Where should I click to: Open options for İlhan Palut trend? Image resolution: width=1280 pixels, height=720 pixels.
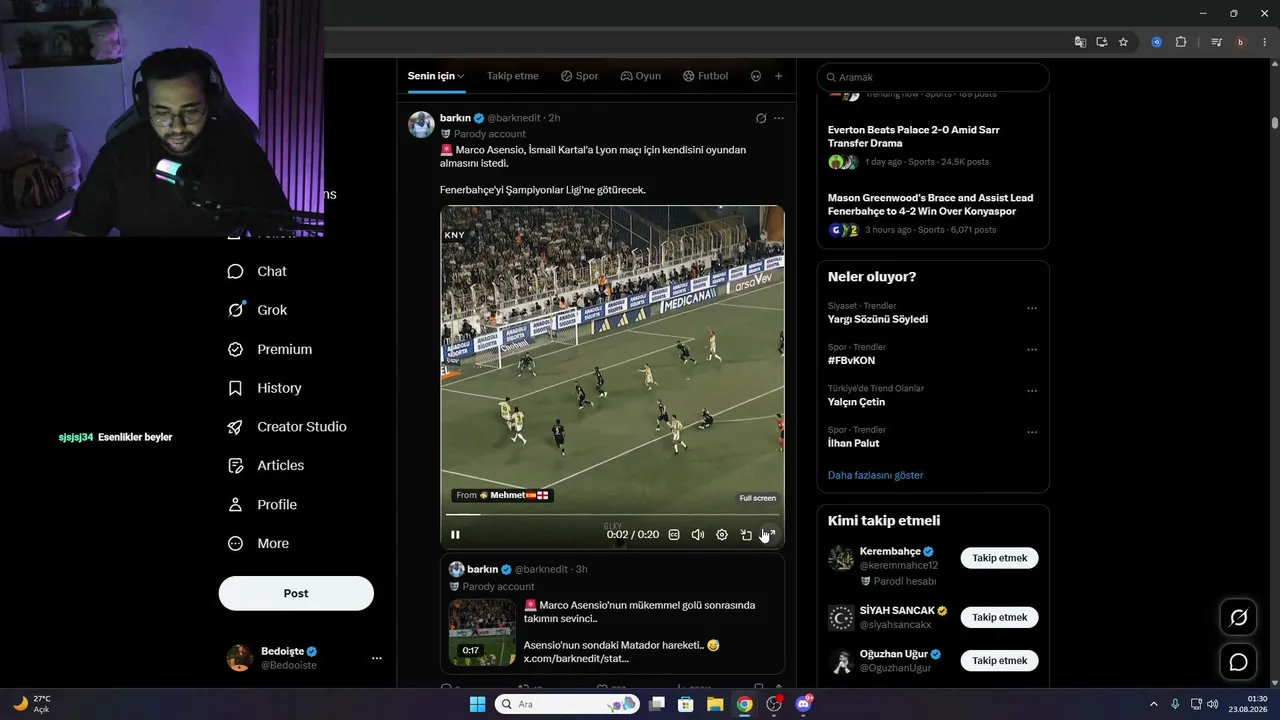1032,433
